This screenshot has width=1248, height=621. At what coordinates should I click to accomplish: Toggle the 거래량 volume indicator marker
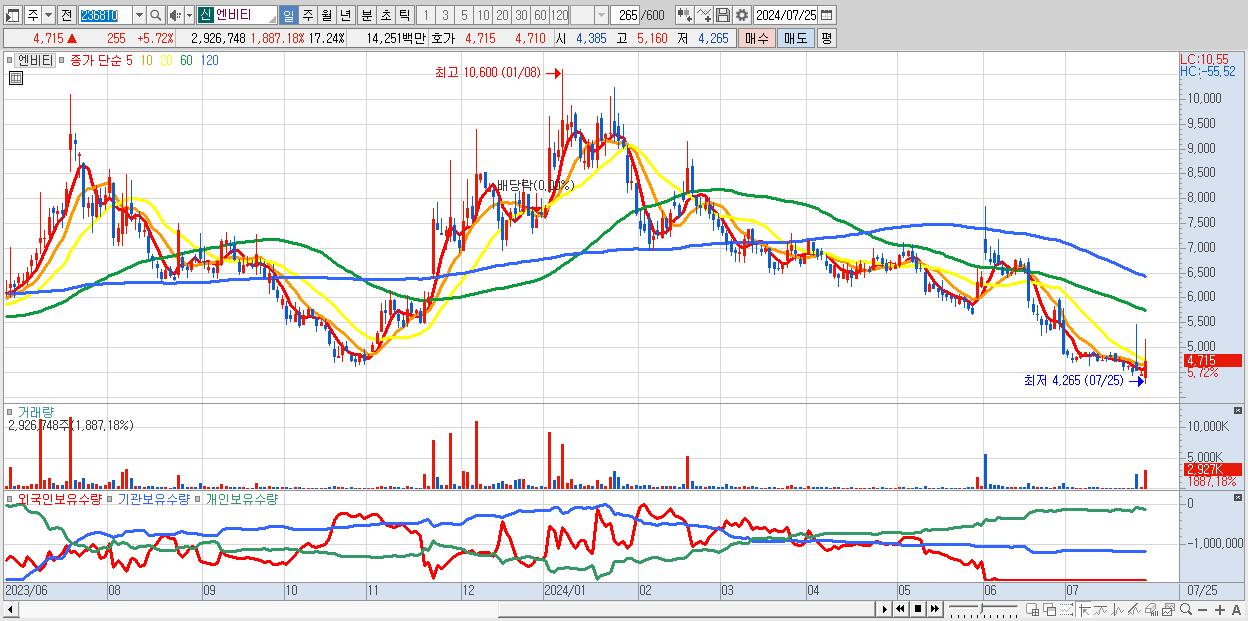(9, 411)
